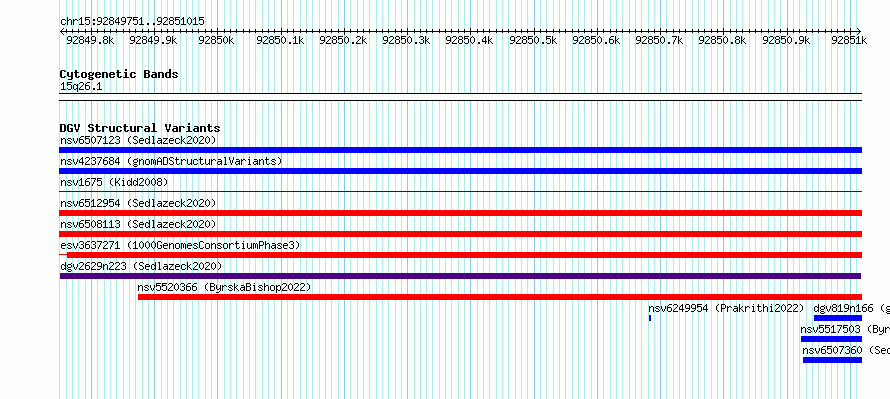The height and width of the screenshot is (399, 890).
Task: Click the Cytogenetic Bands track heading
Action: [x=119, y=74]
